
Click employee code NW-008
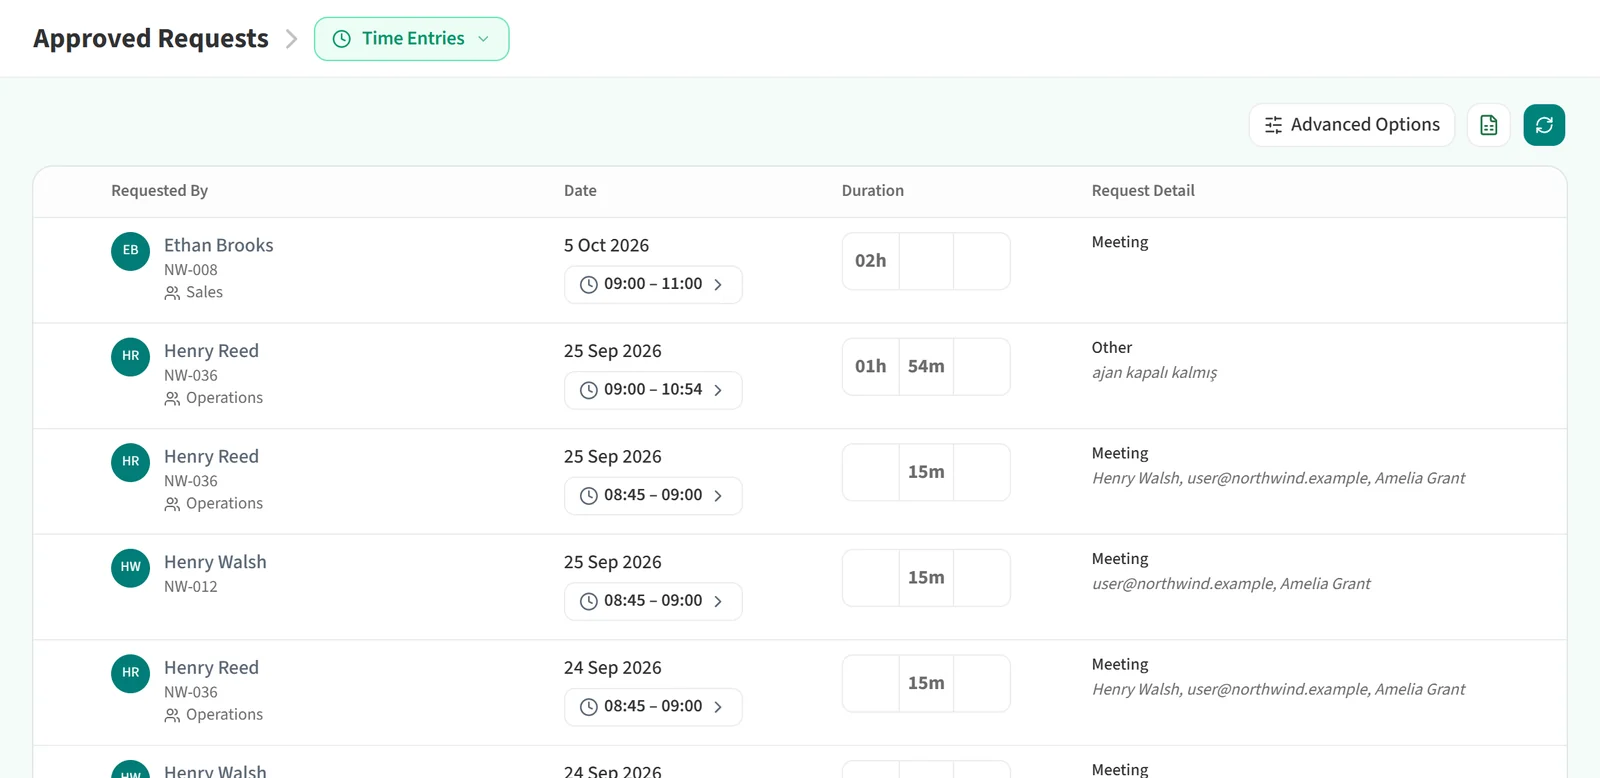pos(191,270)
